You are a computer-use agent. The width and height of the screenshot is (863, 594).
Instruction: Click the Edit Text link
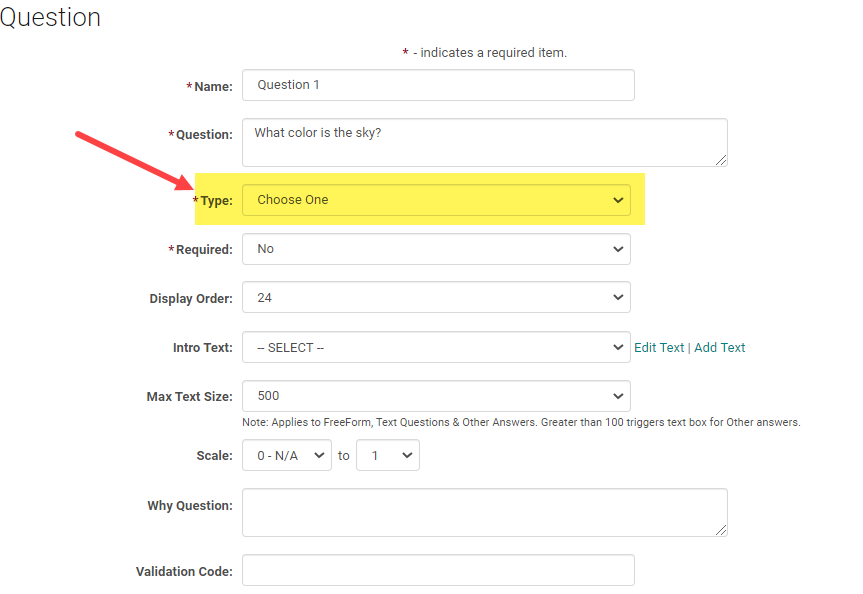pos(659,348)
